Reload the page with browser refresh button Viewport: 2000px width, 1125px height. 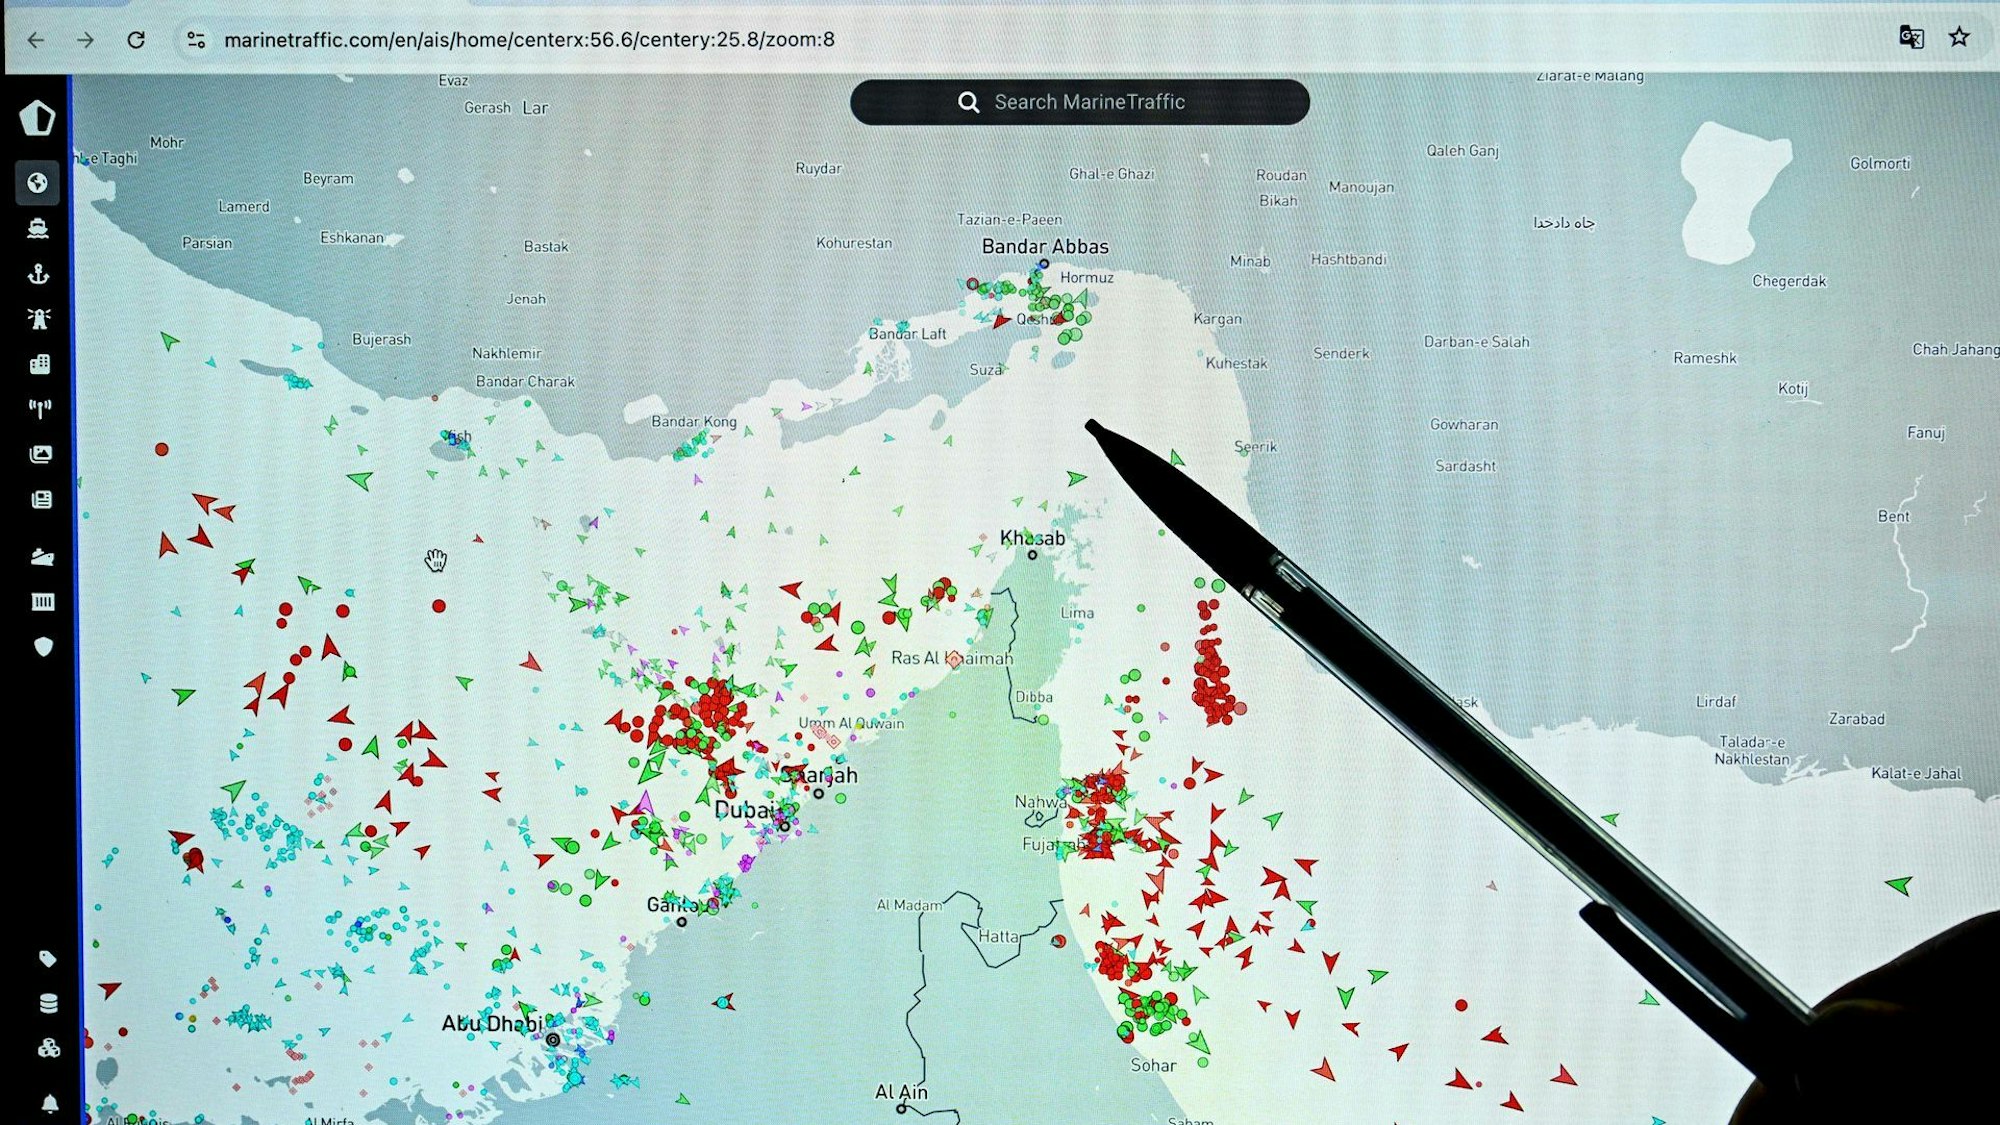[136, 40]
